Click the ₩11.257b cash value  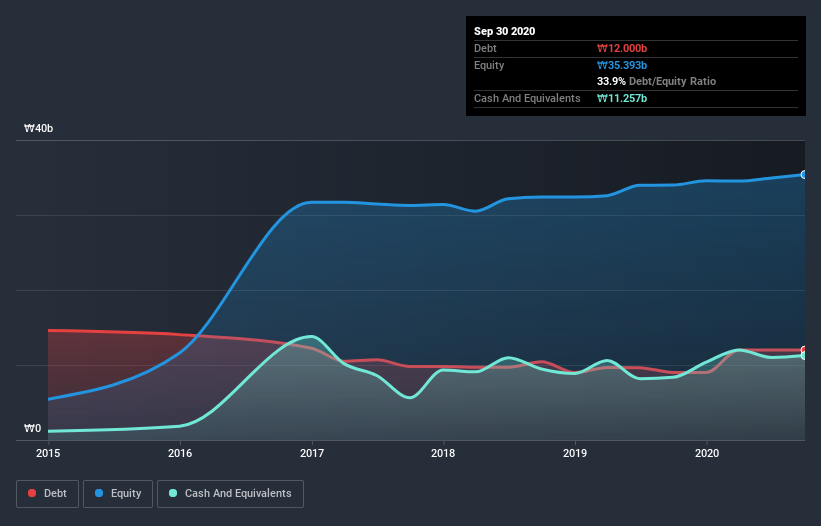click(622, 98)
